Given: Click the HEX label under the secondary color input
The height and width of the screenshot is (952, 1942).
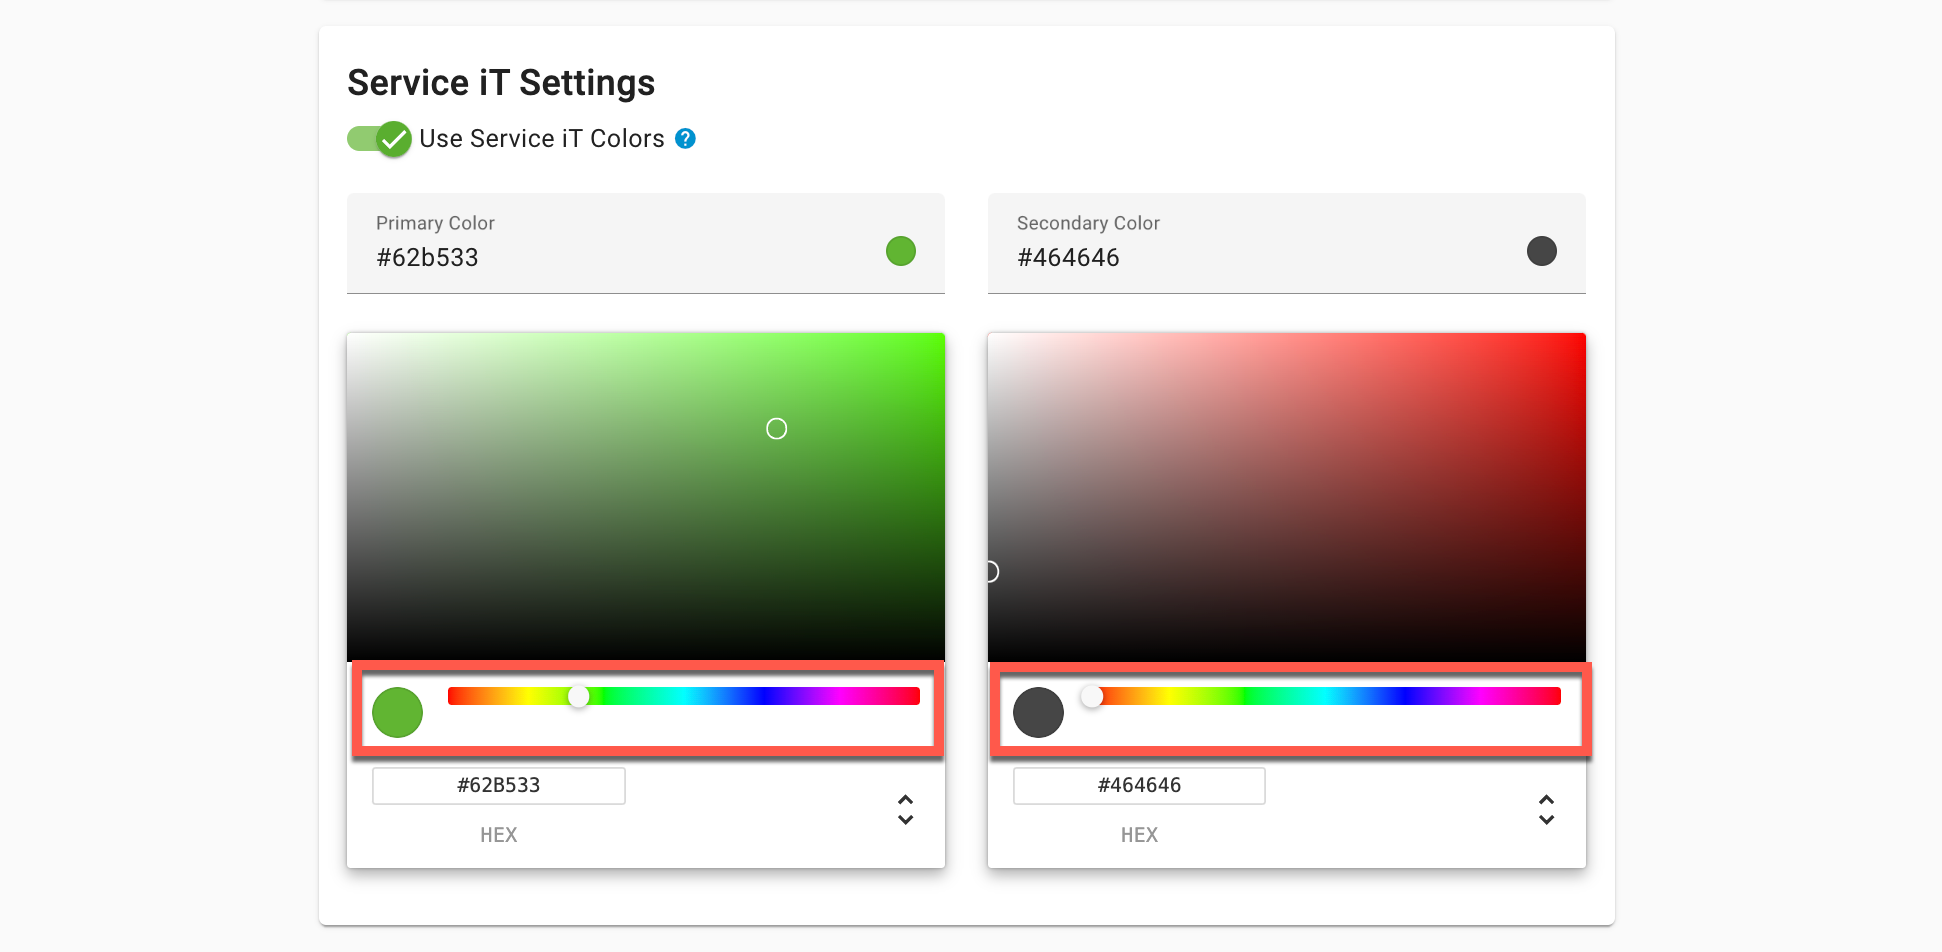Looking at the screenshot, I should click(x=1139, y=834).
